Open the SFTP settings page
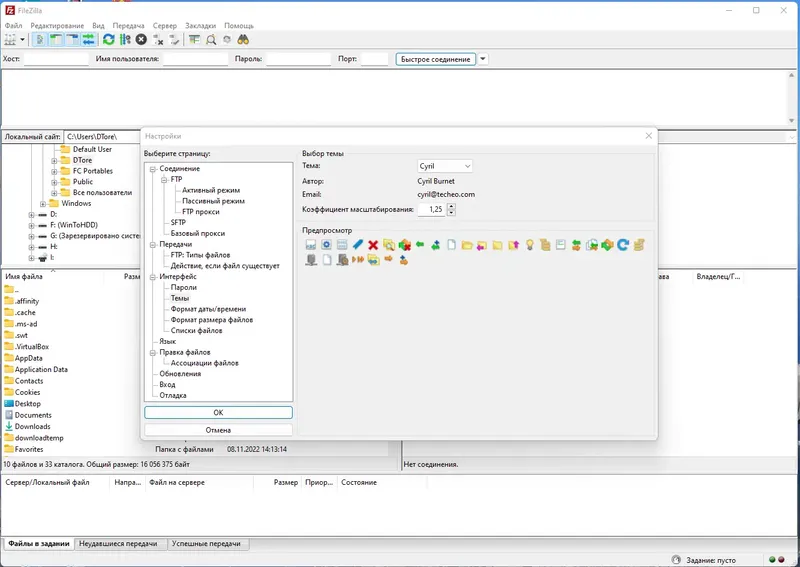 click(x=178, y=223)
